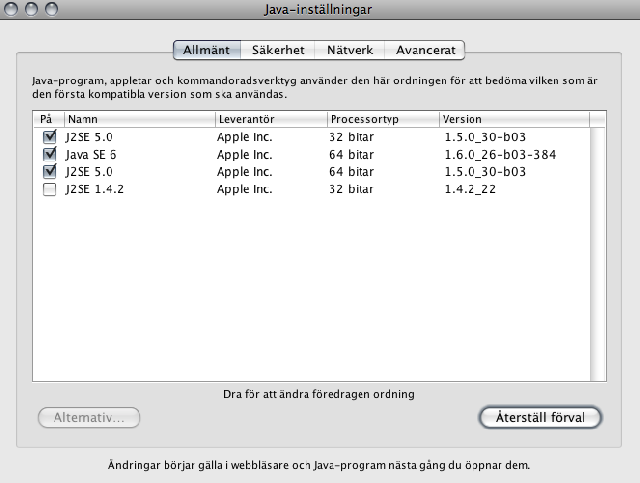Uncheck the J2SE 5.0 32 bitar checkbox
The height and width of the screenshot is (483, 640).
pyautogui.click(x=49, y=137)
